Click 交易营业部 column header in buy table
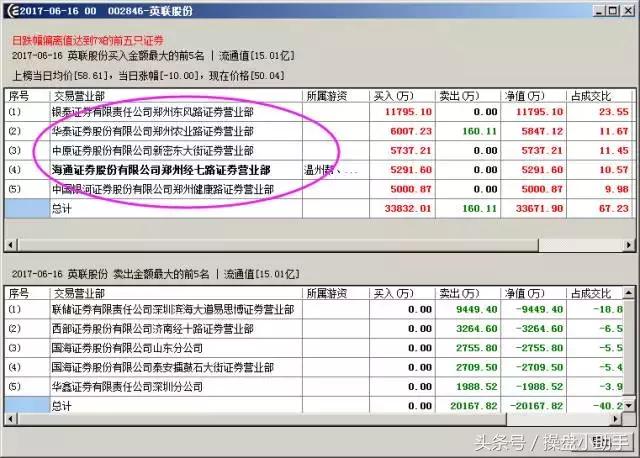The height and width of the screenshot is (458, 640). tap(176, 96)
